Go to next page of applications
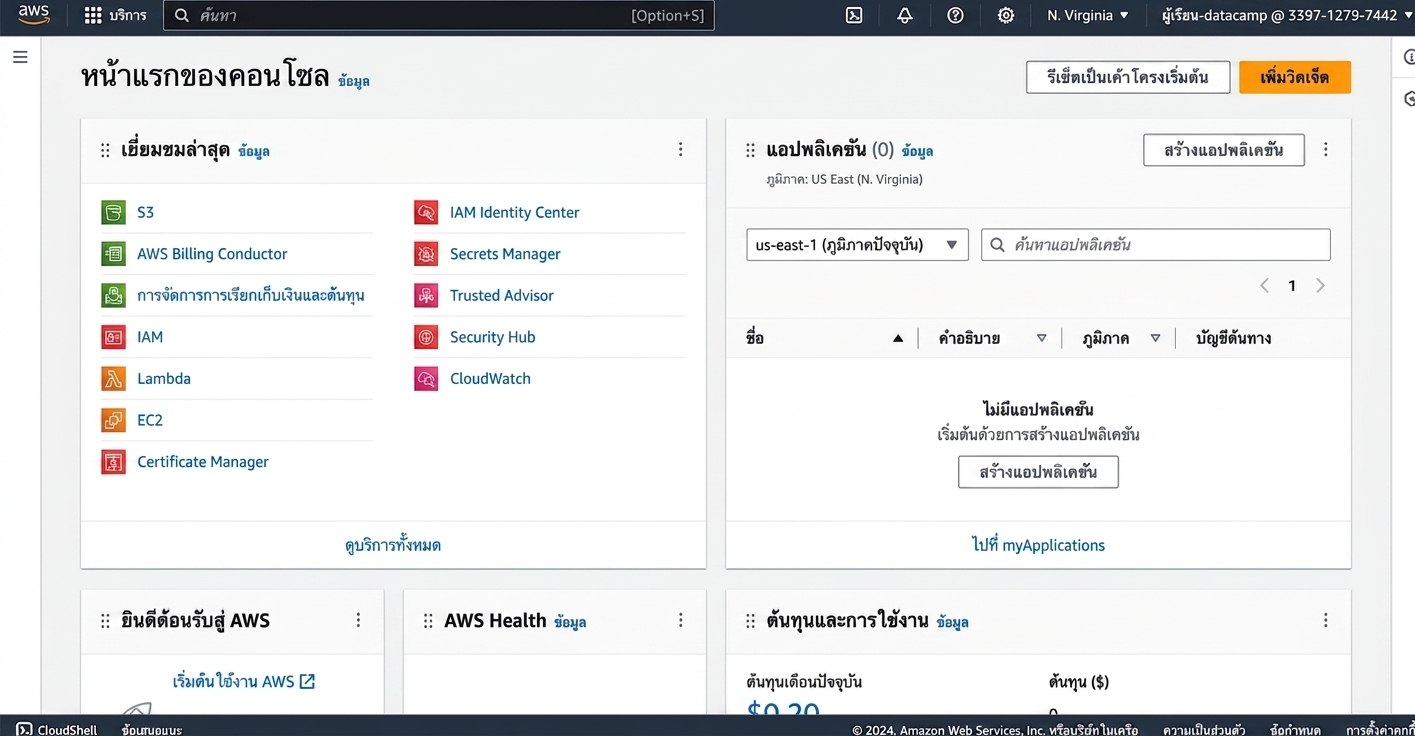Screen dimensions: 1415x736 (1320, 286)
